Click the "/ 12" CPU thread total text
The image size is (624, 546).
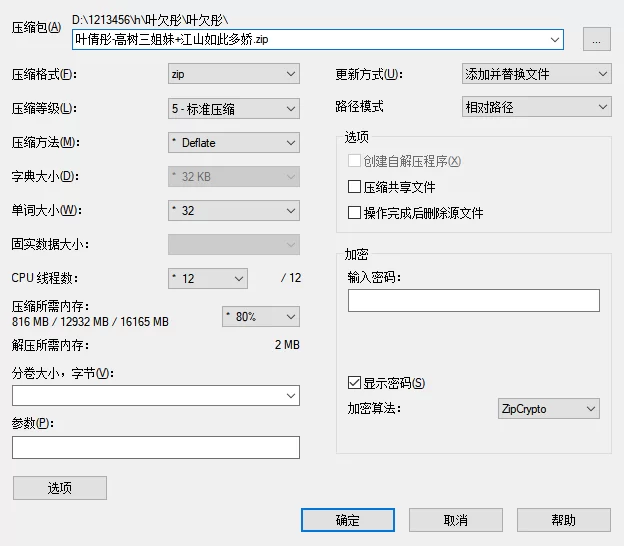pyautogui.click(x=291, y=278)
